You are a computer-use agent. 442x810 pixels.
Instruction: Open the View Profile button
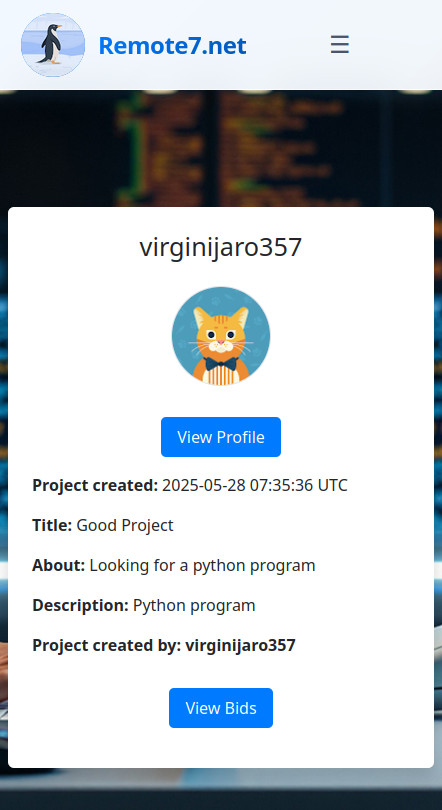[x=221, y=437]
